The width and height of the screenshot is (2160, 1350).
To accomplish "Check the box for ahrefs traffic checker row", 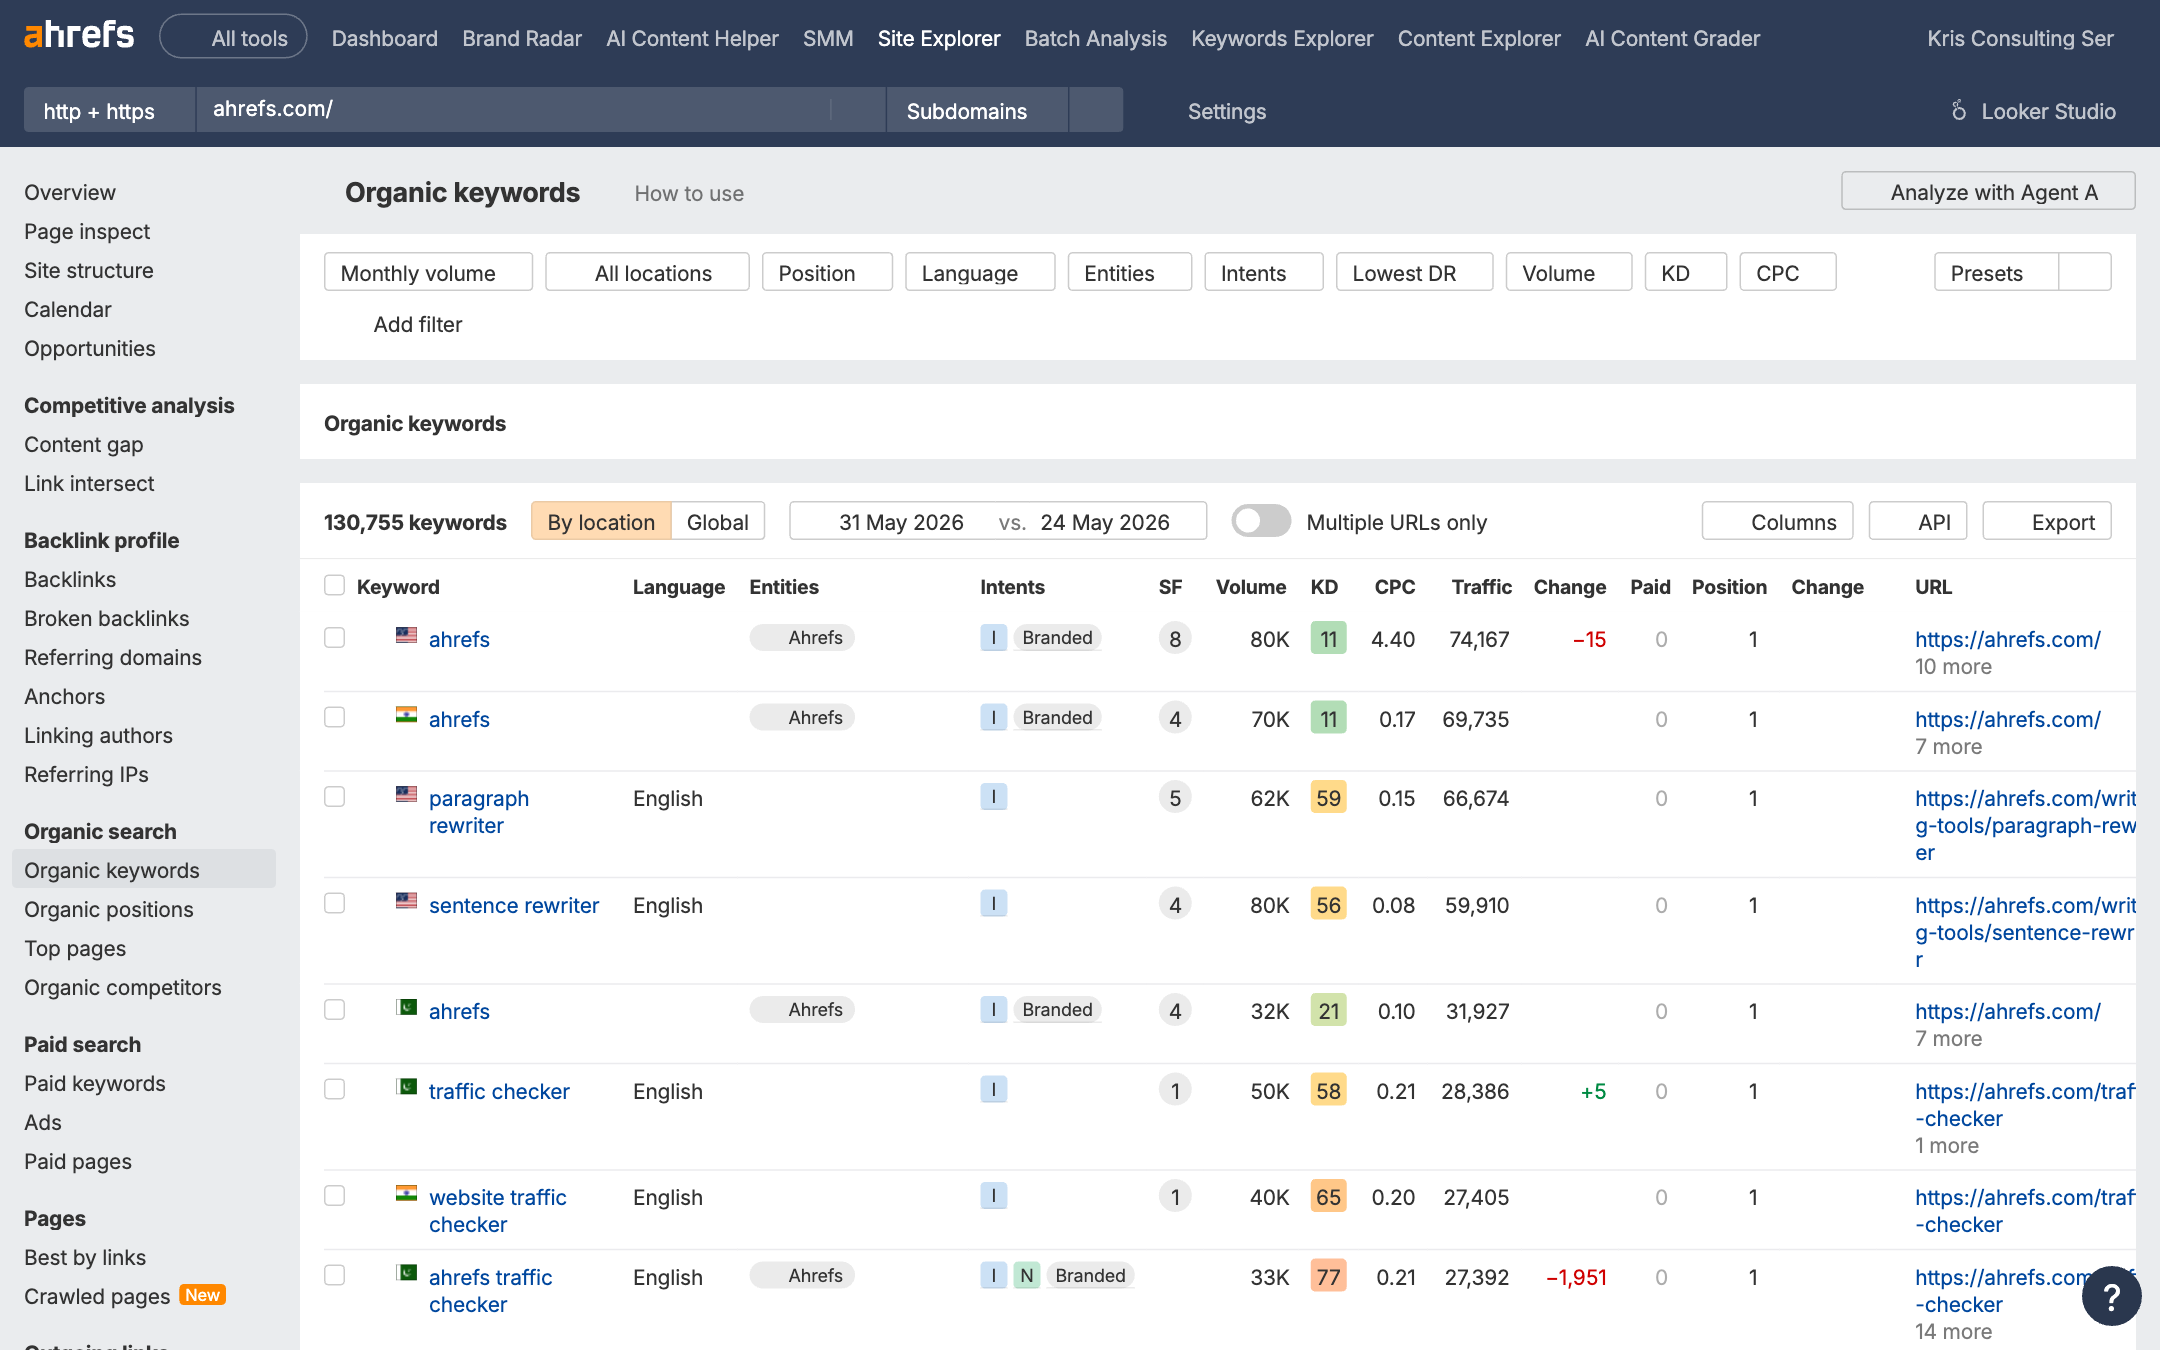I will [x=334, y=1275].
